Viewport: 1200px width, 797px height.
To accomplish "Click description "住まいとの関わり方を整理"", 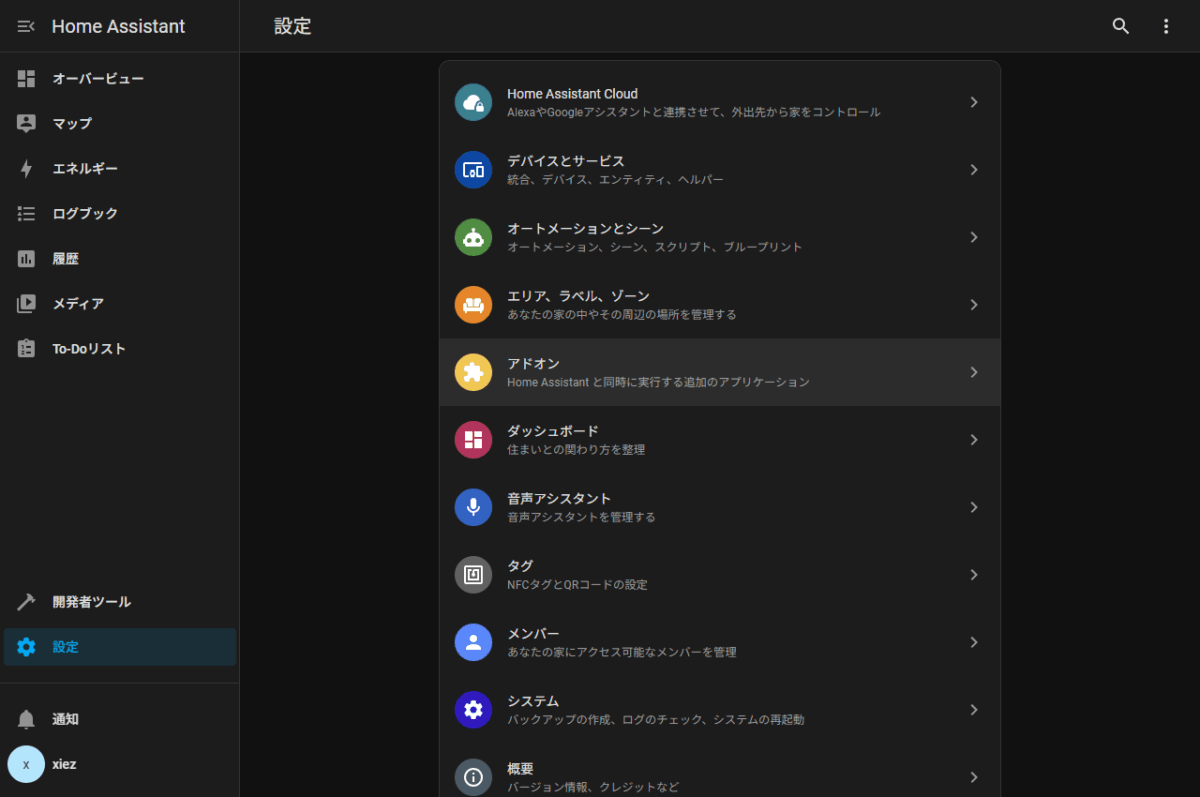I will (576, 450).
